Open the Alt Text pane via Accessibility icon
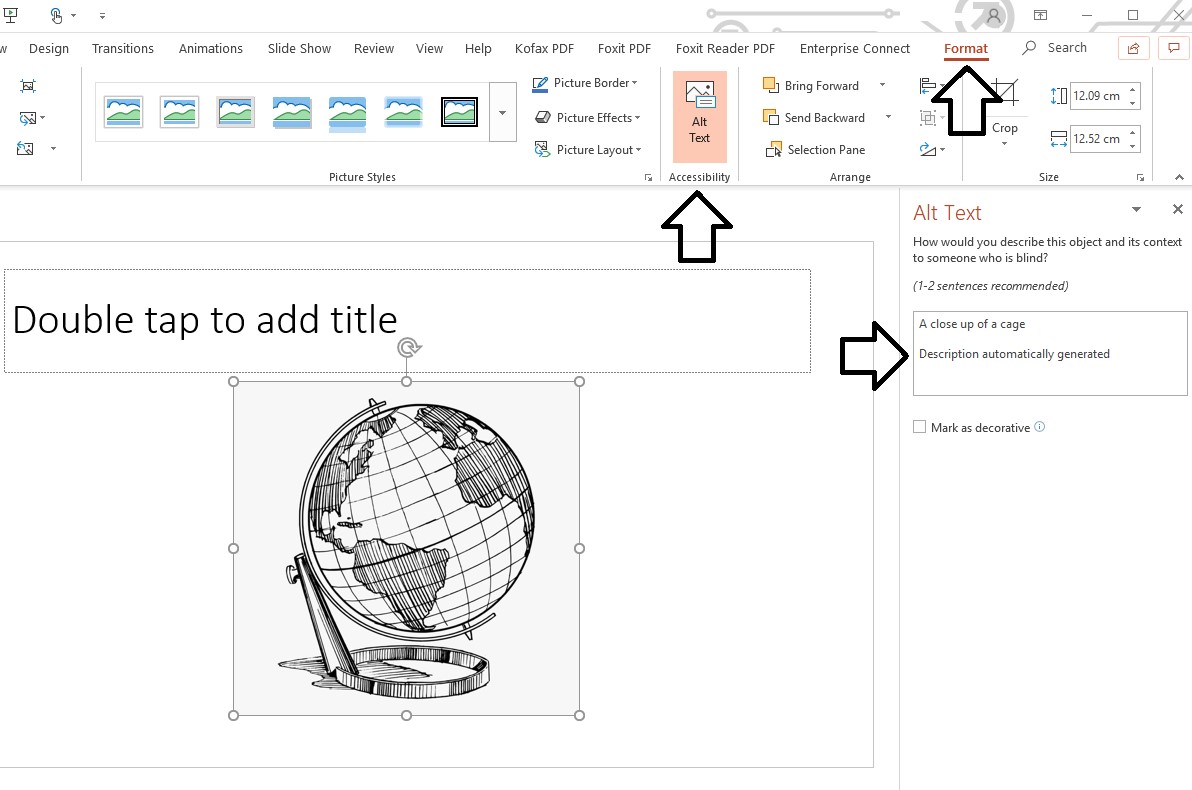 click(x=699, y=113)
